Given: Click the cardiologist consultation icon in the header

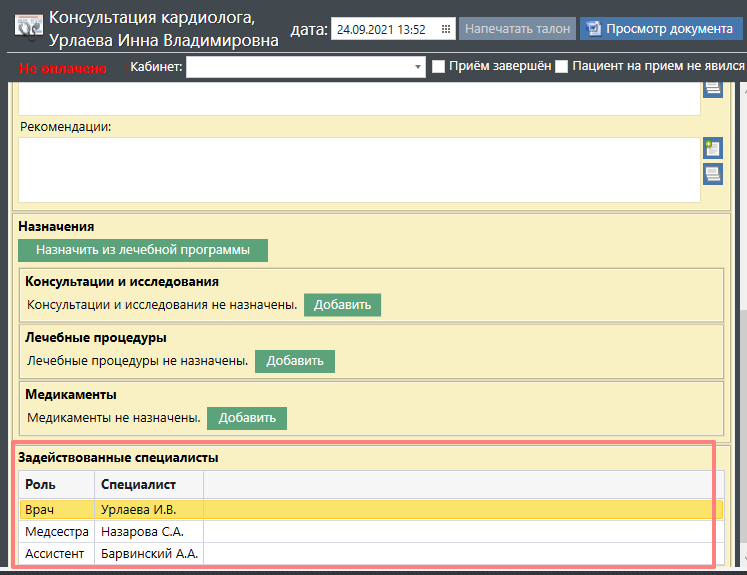Looking at the screenshot, I should [x=28, y=28].
